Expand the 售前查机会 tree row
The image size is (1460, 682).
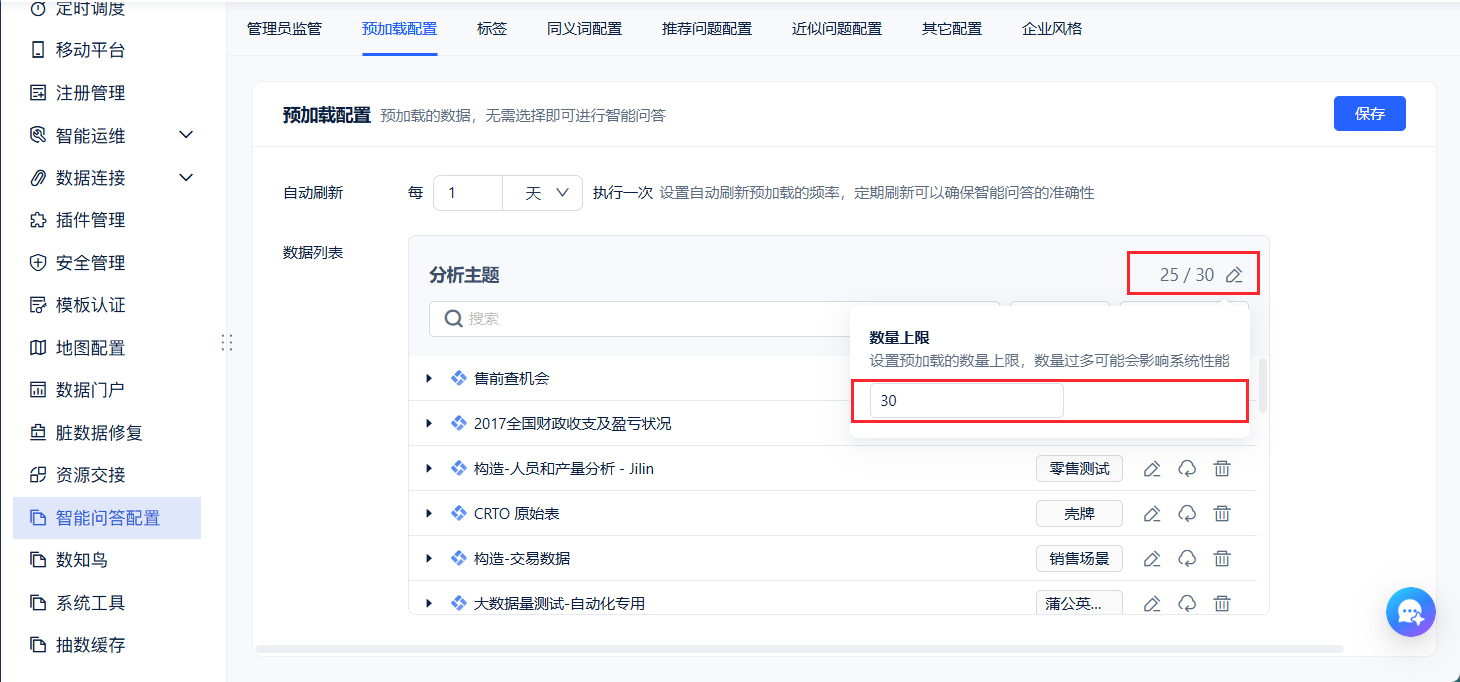tap(429, 379)
